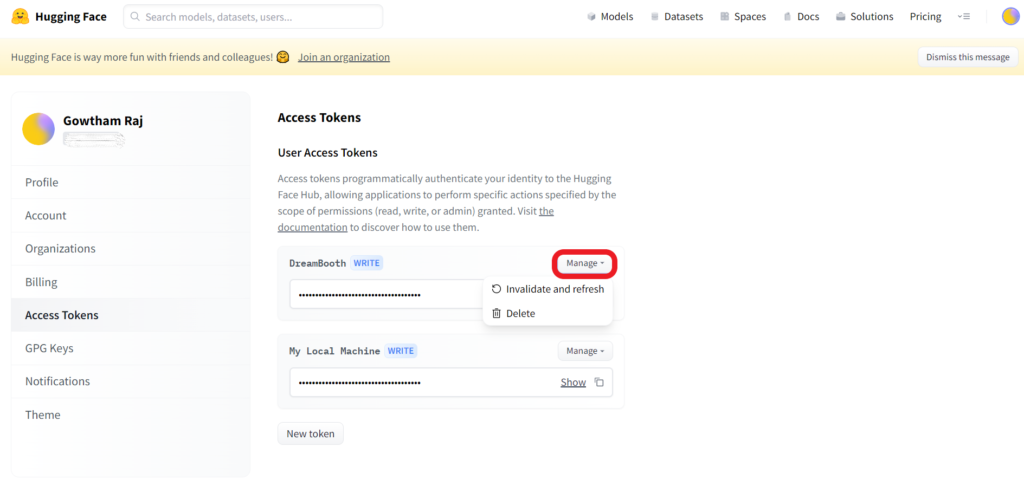Open user avatar menu in top bar
The height and width of the screenshot is (492, 1024).
1010,16
